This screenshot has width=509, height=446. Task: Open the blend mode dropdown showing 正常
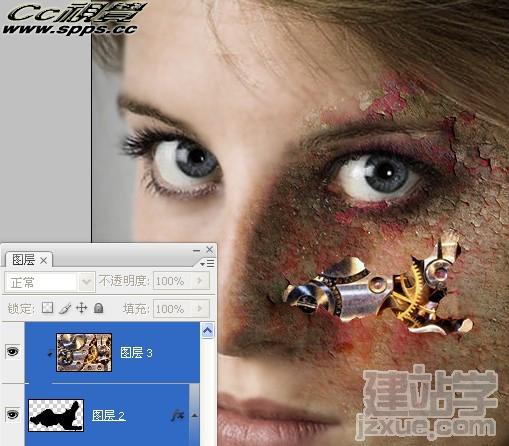[50, 282]
